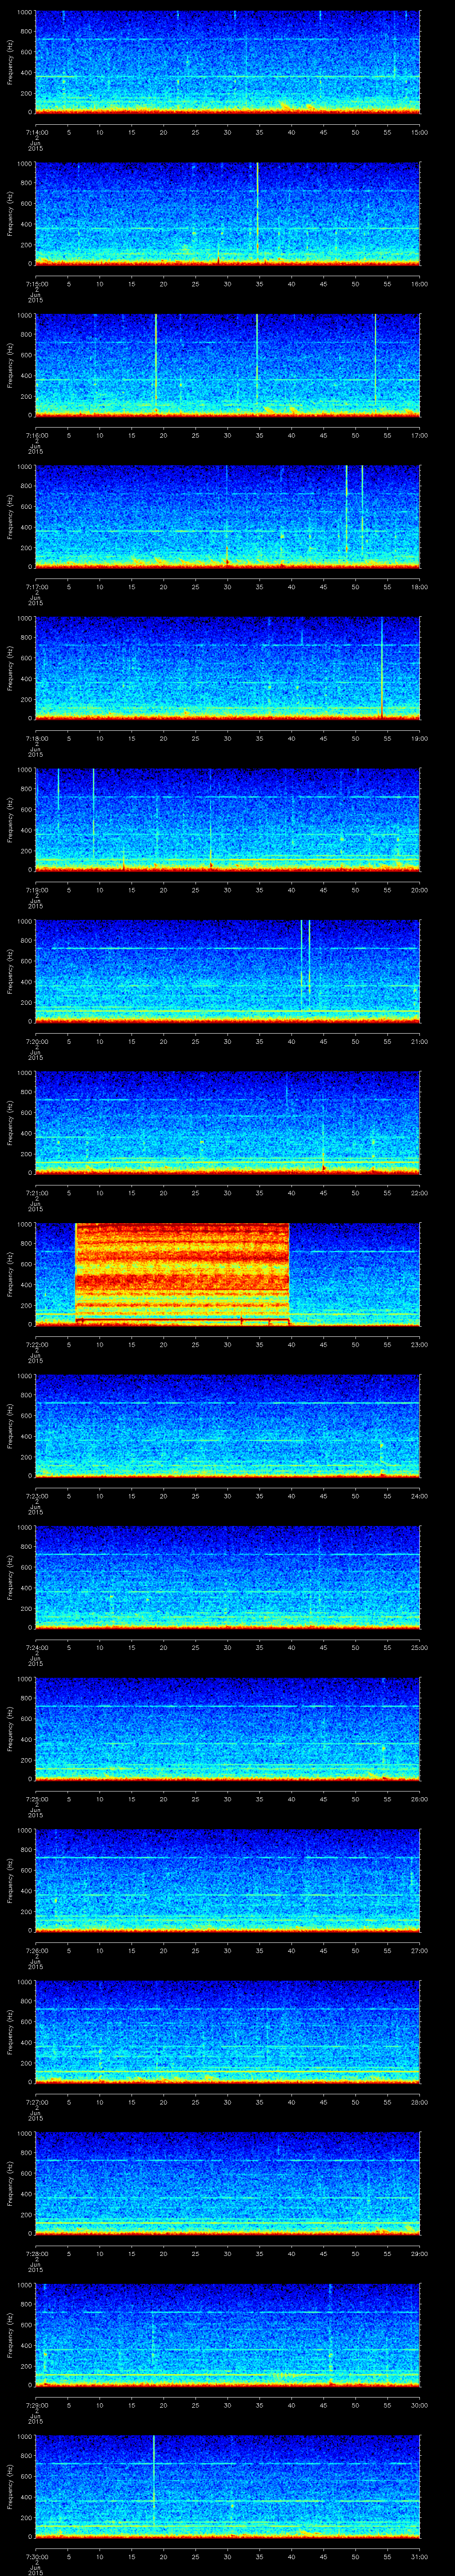This screenshot has height=2576, width=455.
Task: Select the spectrogram panel starting at 7:17:00
Action: pos(228,516)
